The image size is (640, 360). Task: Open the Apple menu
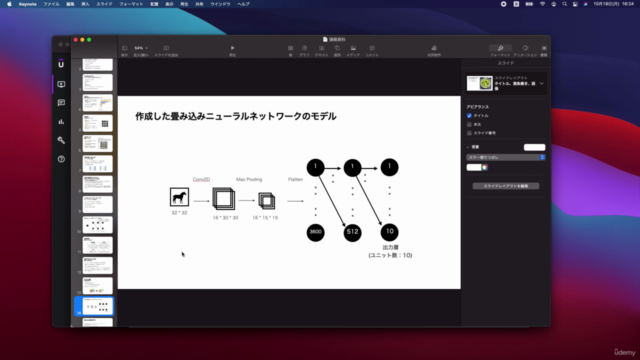tap(9, 4)
